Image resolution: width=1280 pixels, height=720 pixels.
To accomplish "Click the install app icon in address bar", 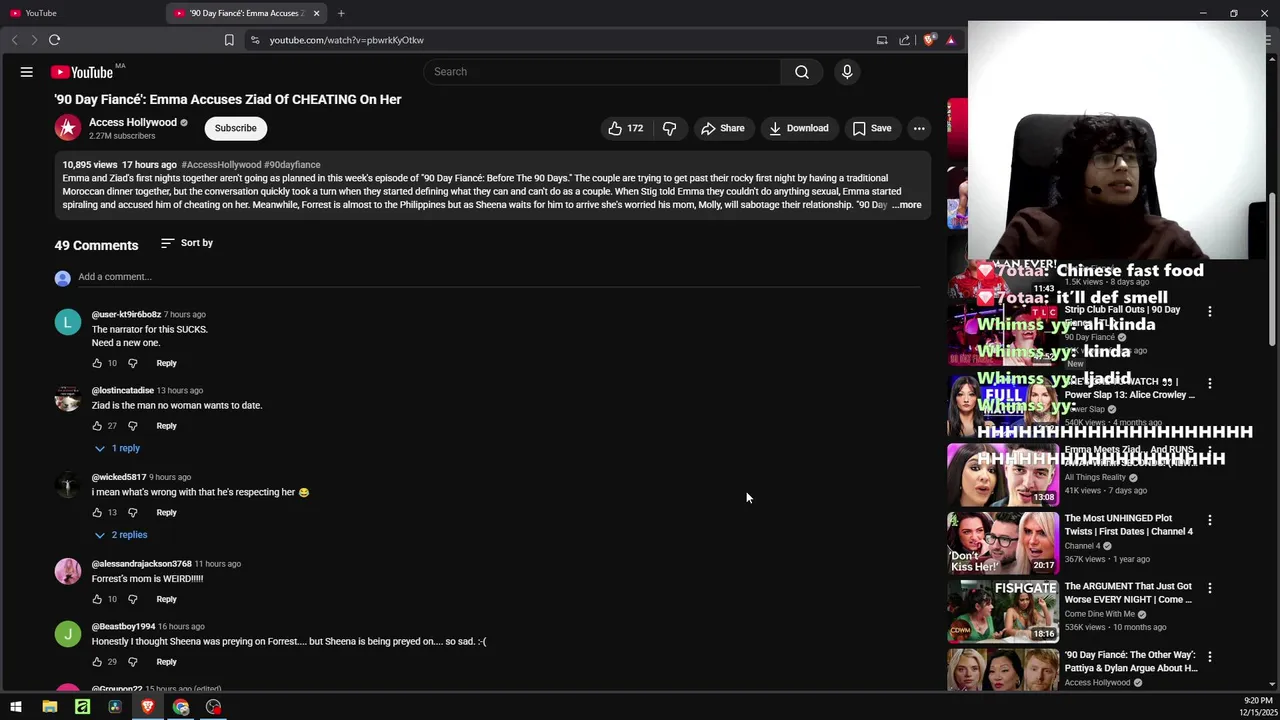I will [x=882, y=40].
